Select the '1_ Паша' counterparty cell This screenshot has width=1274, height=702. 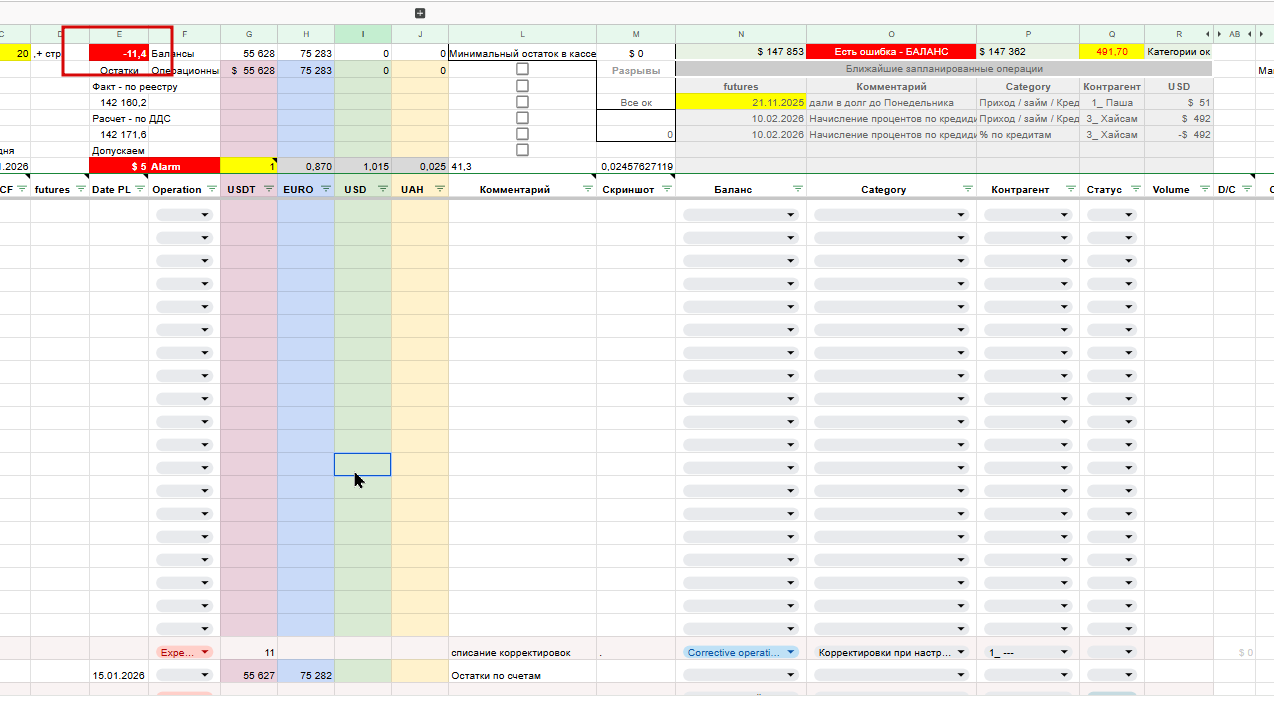point(1112,102)
